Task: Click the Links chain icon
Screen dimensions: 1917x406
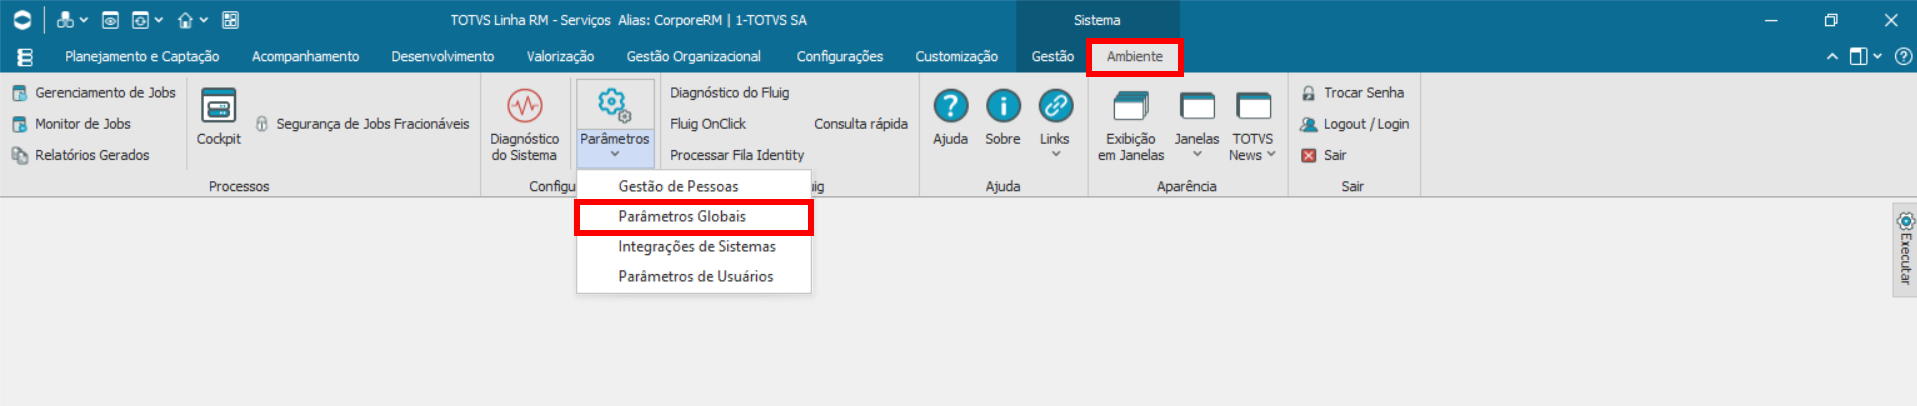Action: pos(1055,106)
